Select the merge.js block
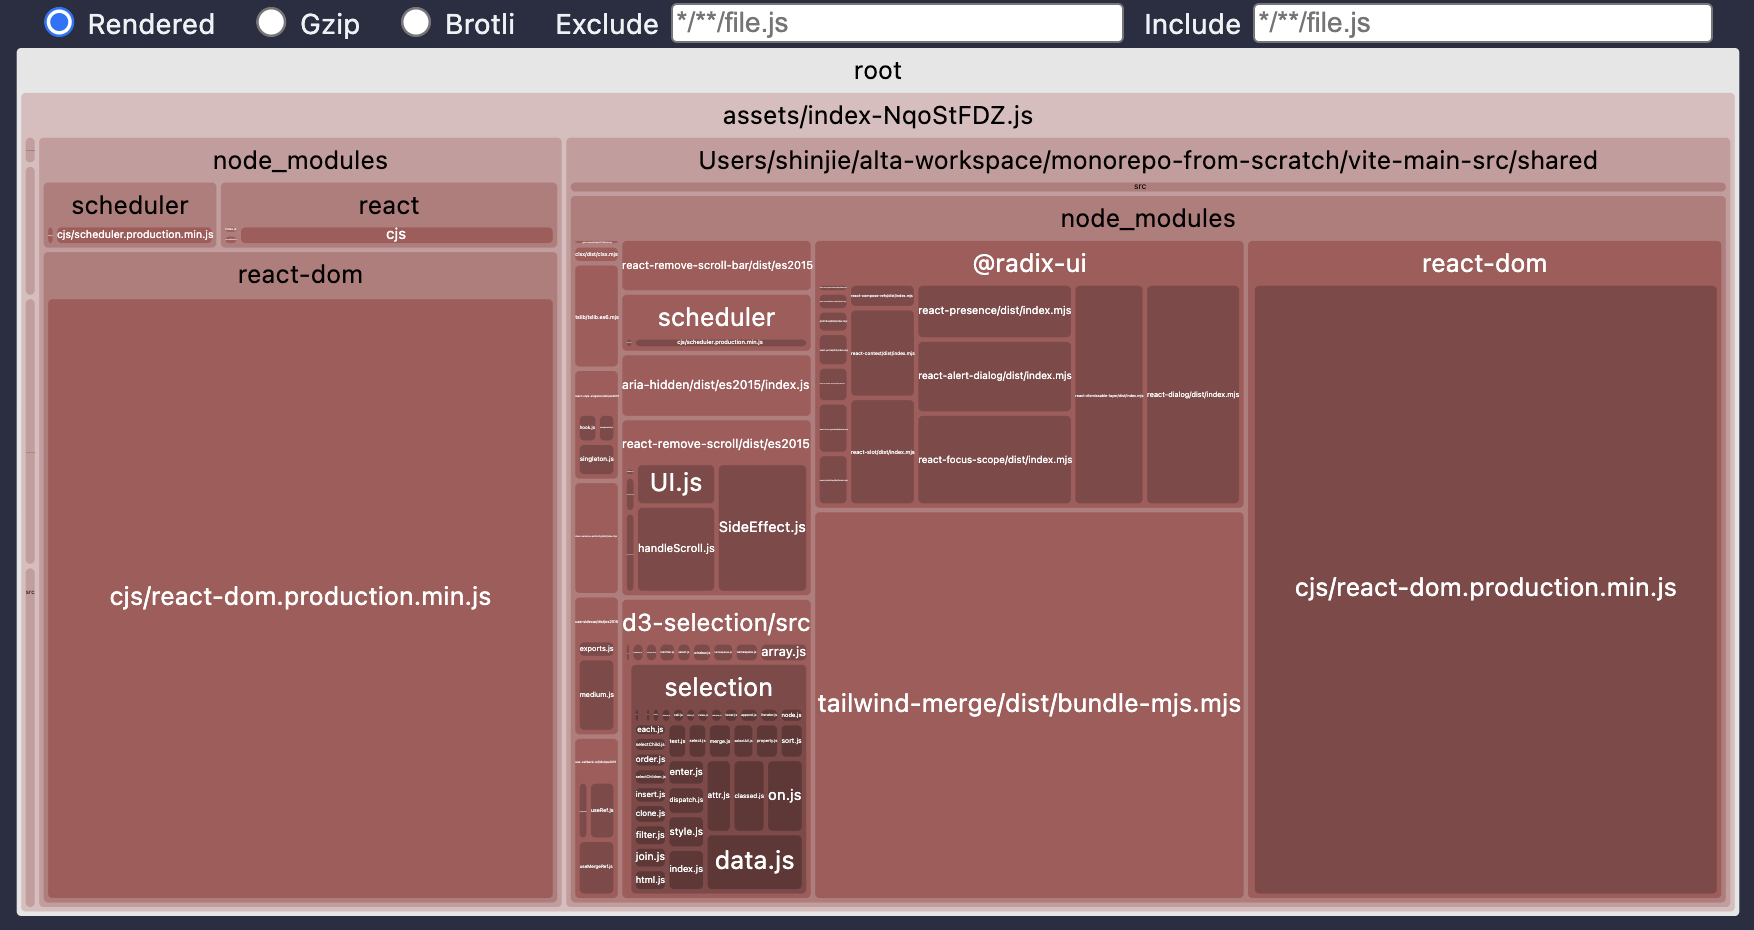Image resolution: width=1754 pixels, height=930 pixels. click(x=719, y=741)
